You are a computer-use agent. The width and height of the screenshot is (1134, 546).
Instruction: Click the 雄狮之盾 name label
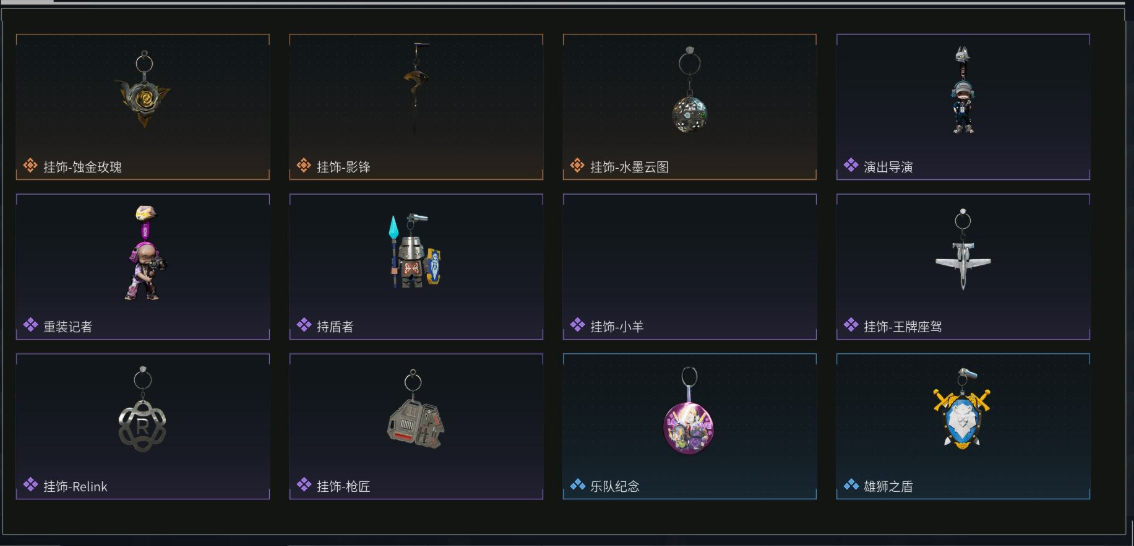[x=888, y=487]
